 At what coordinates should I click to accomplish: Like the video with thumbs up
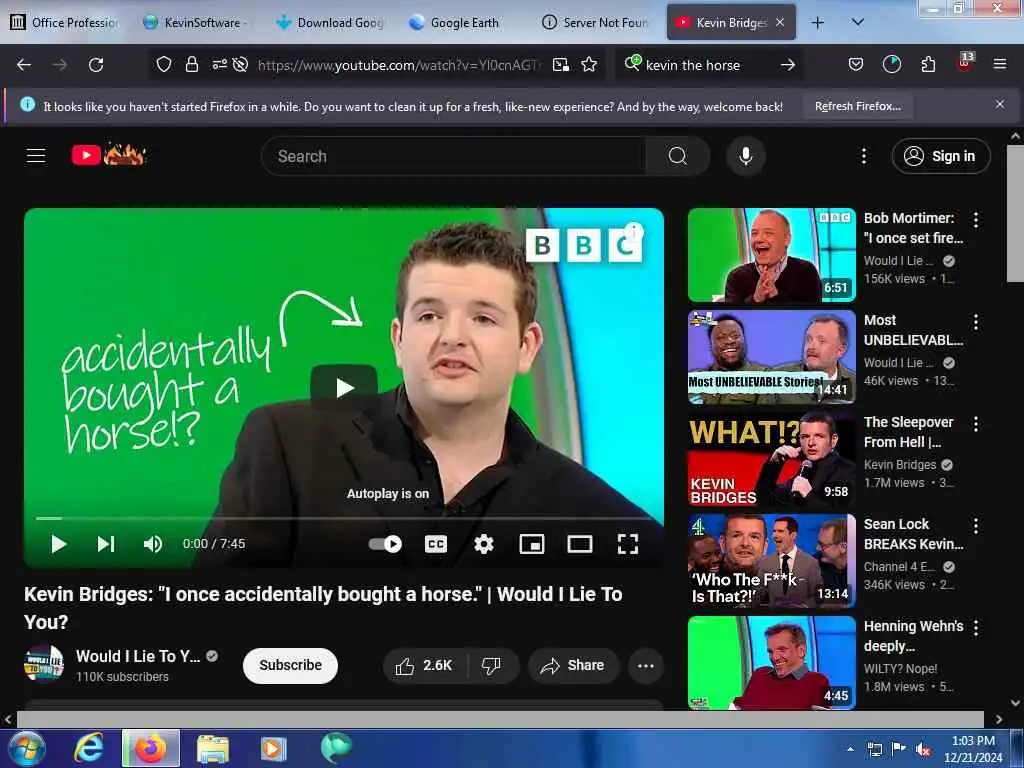[424, 665]
